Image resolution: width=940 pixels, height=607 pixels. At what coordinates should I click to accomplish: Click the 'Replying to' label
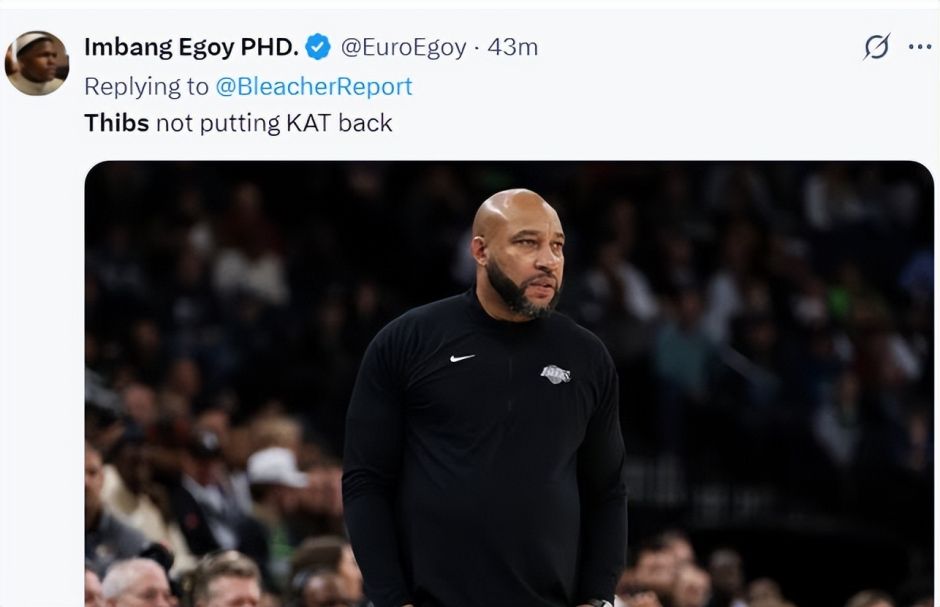(146, 87)
